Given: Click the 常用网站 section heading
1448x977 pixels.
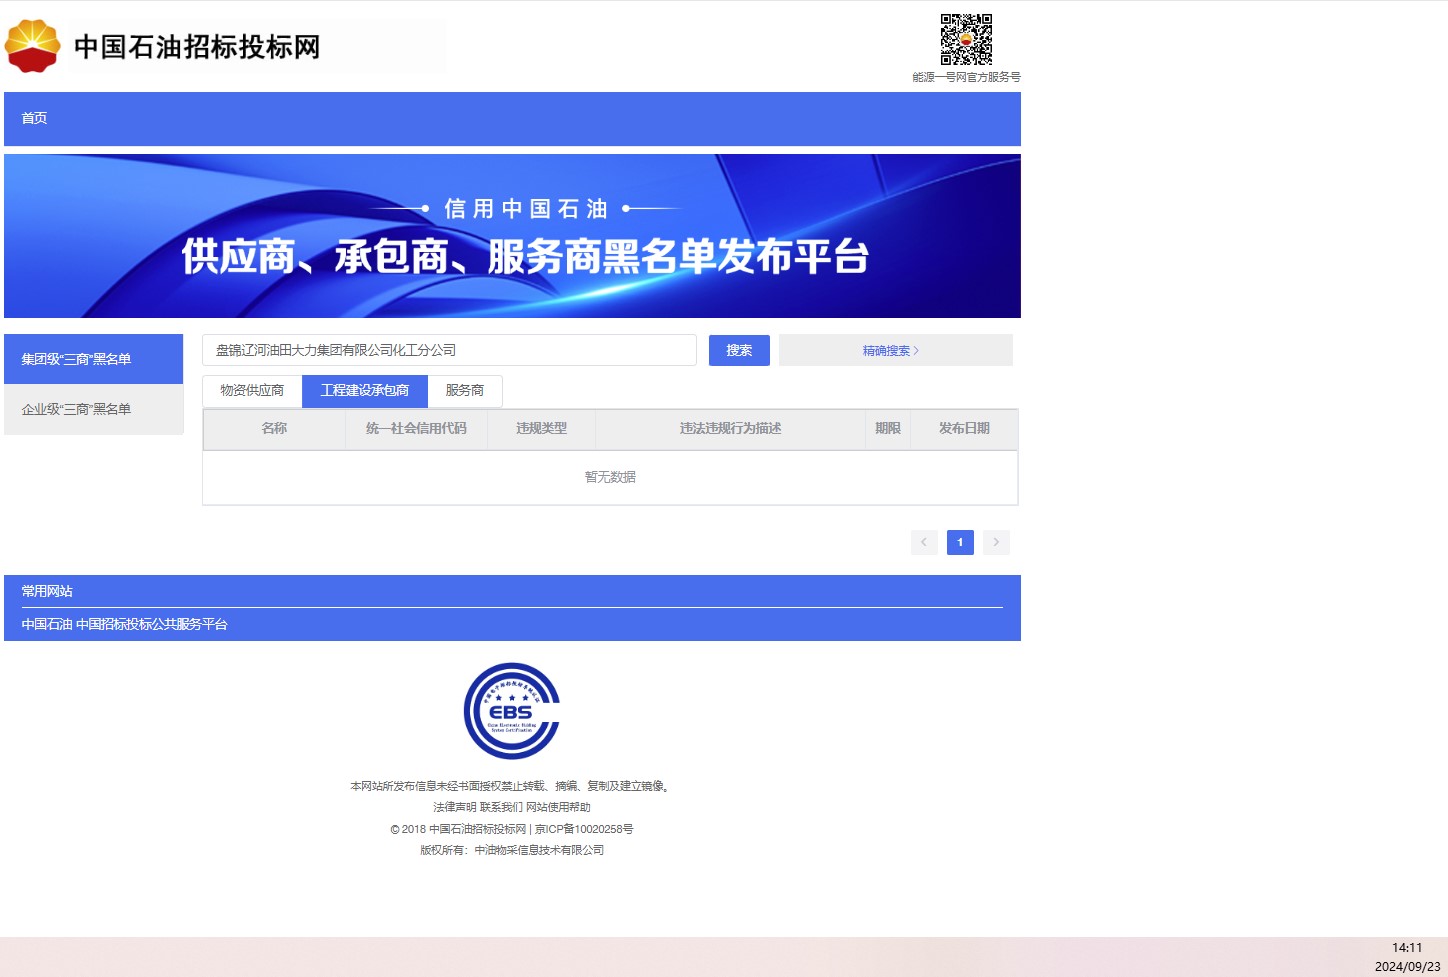Looking at the screenshot, I should [x=47, y=591].
